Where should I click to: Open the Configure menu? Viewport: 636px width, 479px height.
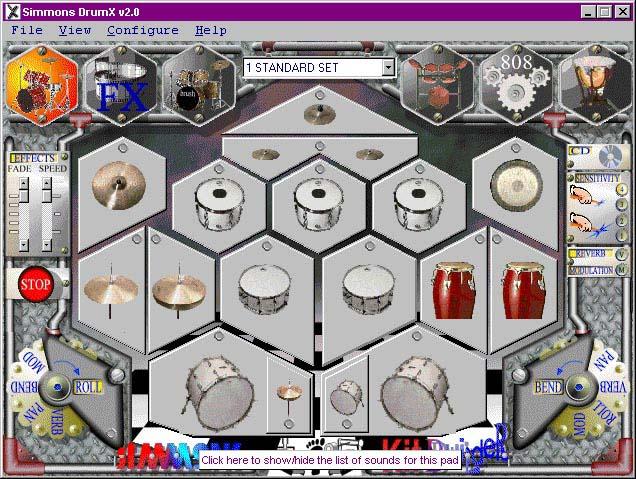(x=142, y=30)
